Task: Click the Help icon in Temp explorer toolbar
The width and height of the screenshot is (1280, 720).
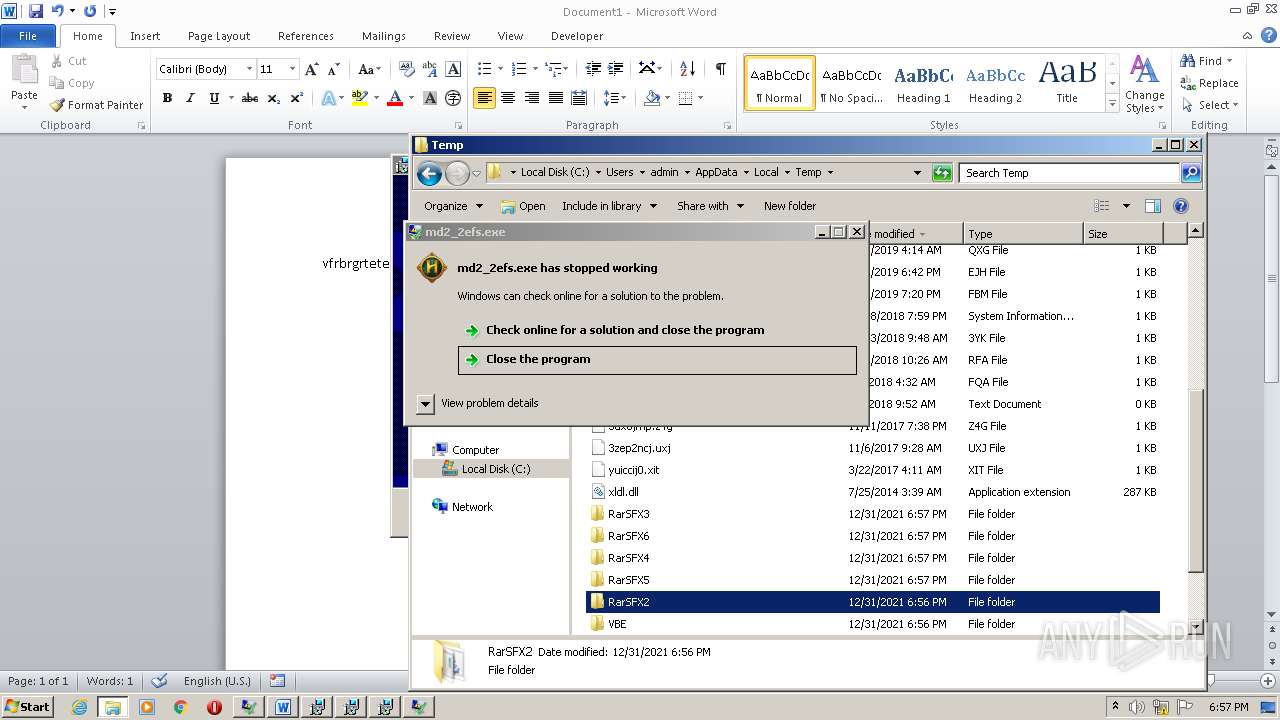Action: click(1180, 206)
